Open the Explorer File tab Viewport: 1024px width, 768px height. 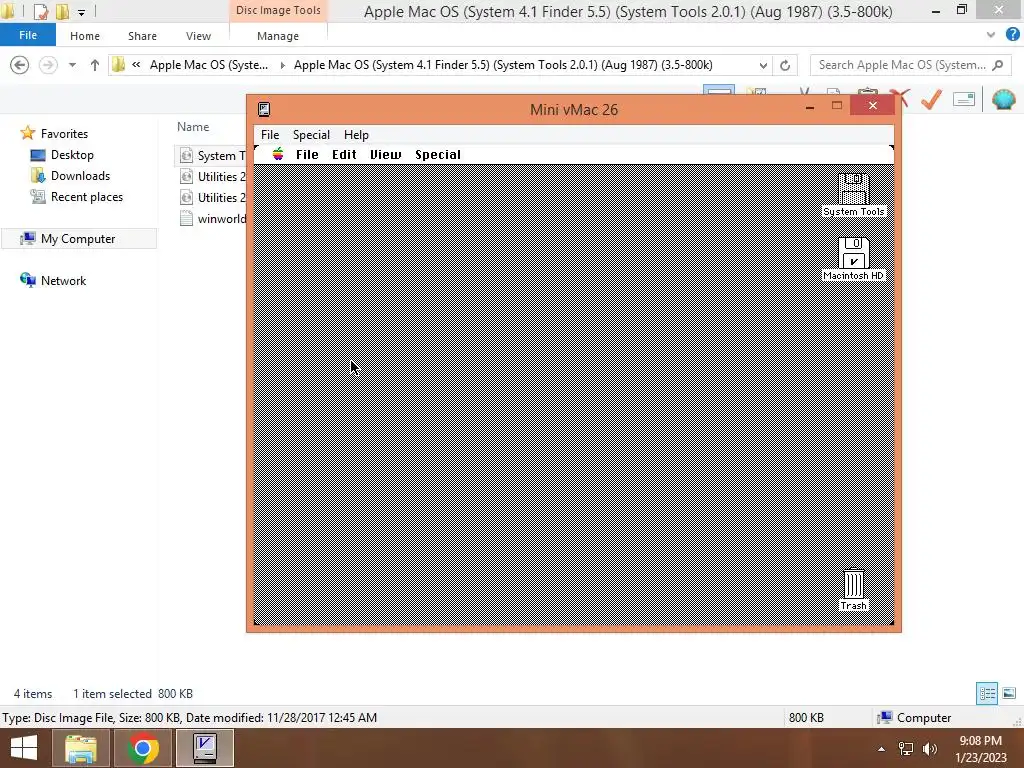(x=28, y=35)
